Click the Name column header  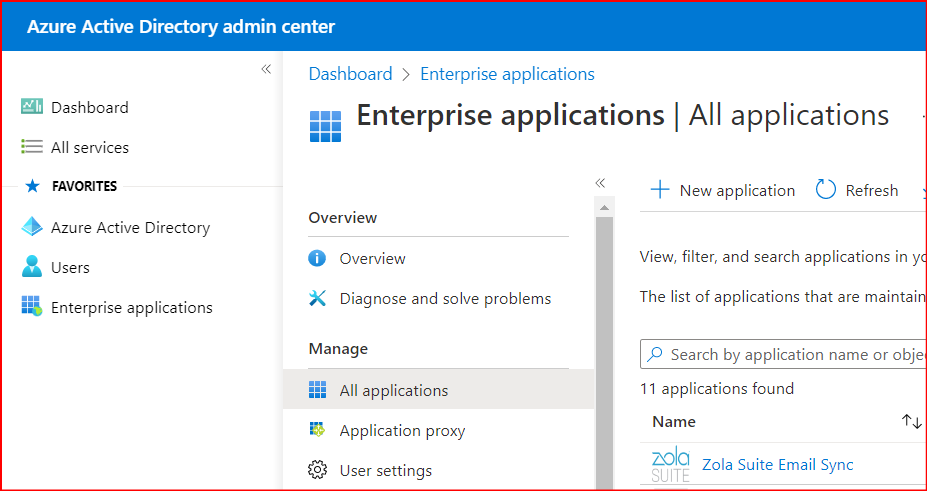click(x=674, y=422)
